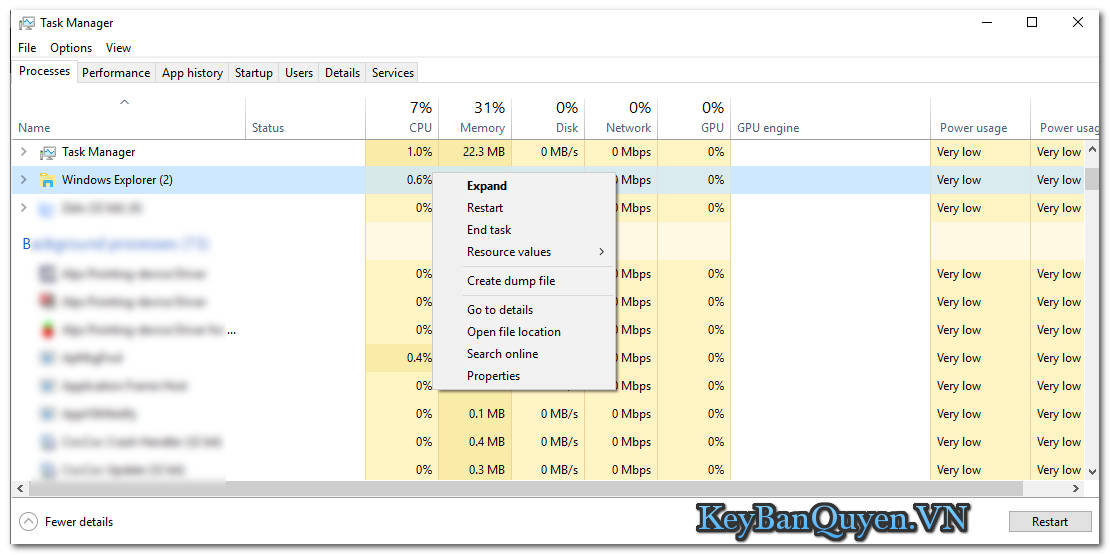
Task: Switch to the Services tab
Action: coord(392,73)
